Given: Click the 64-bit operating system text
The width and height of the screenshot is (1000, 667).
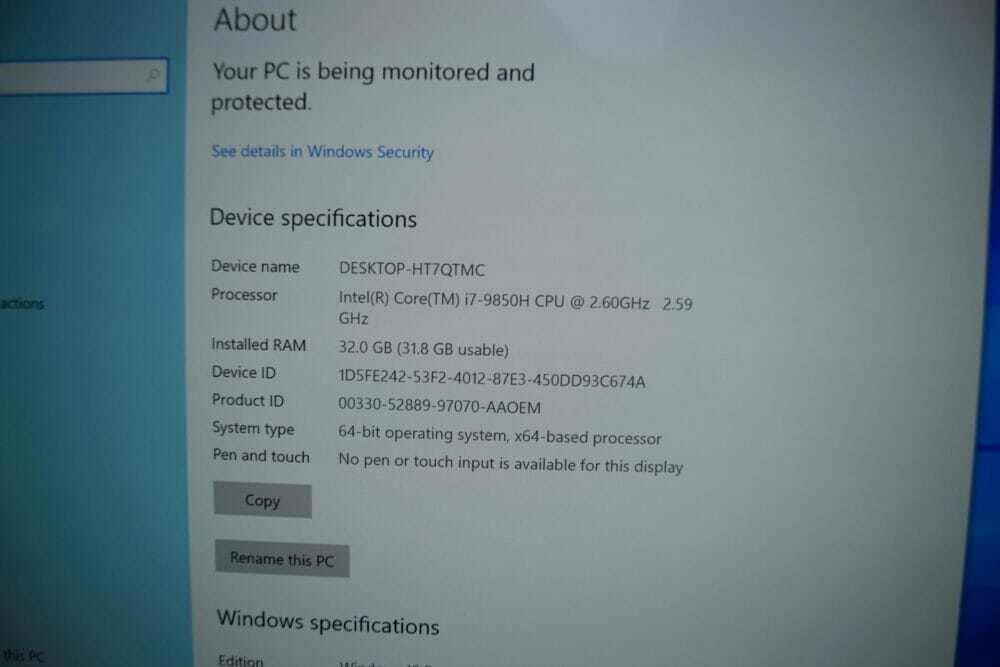Looking at the screenshot, I should point(500,436).
